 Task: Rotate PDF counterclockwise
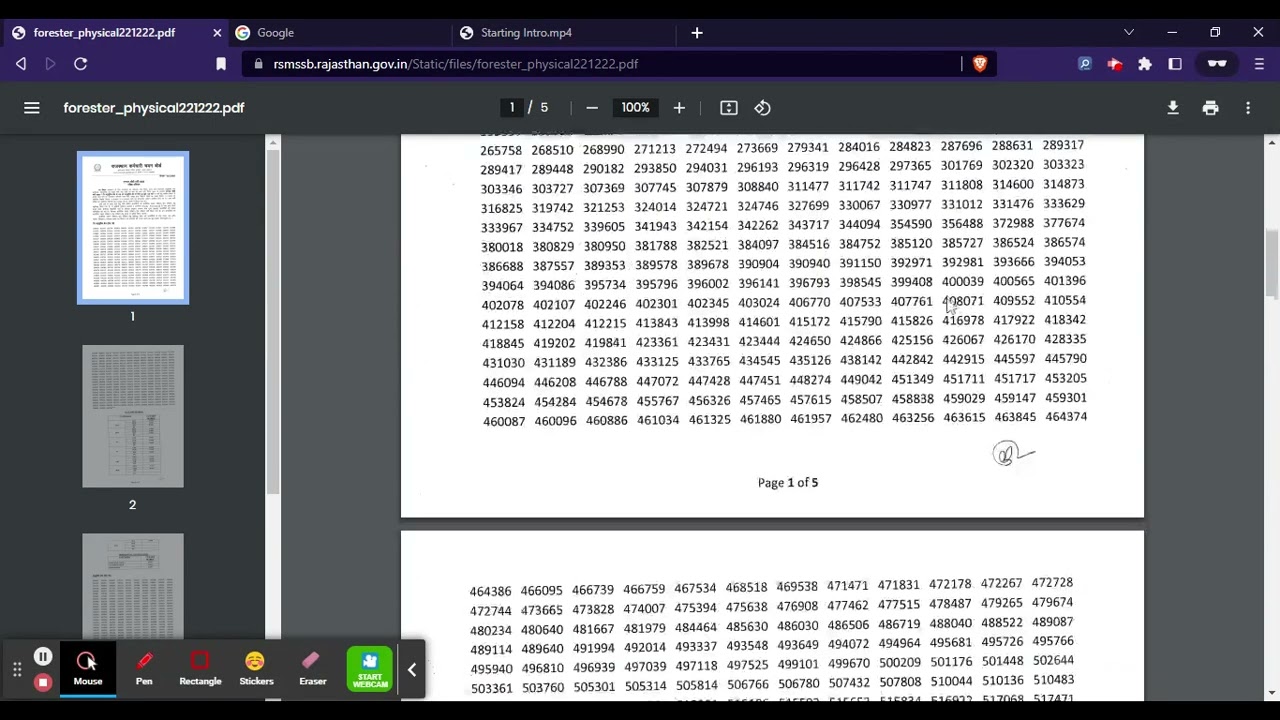click(x=763, y=108)
